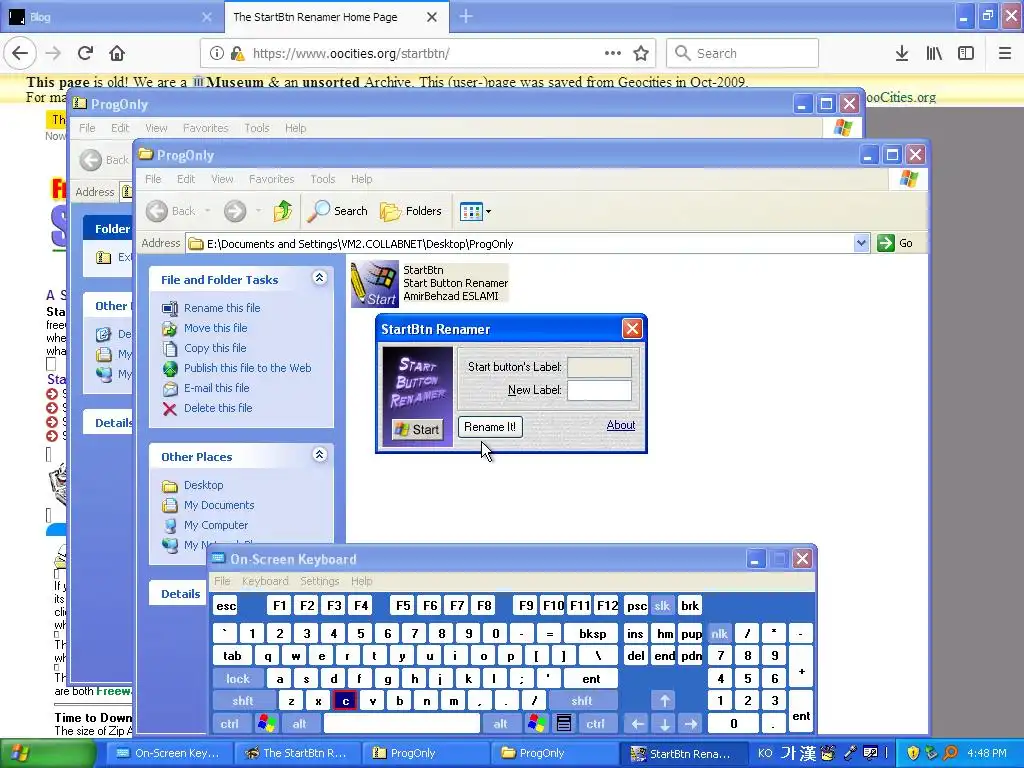This screenshot has height=768, width=1024.
Task: Open Desktop in Other Places
Action: coord(203,485)
